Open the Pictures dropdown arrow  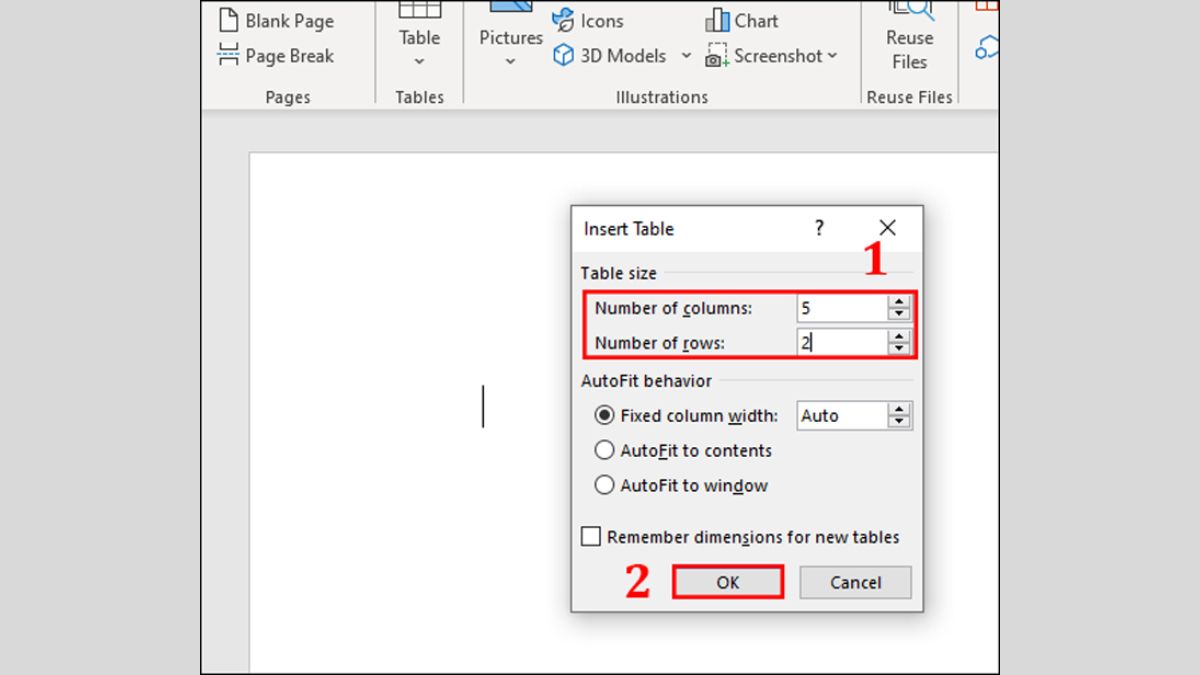(x=510, y=62)
